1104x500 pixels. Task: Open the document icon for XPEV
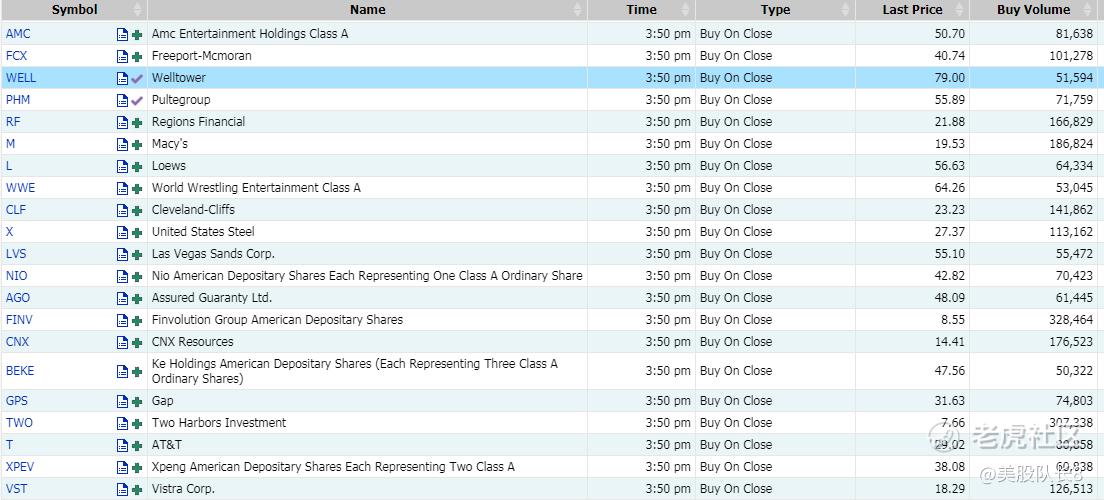click(x=123, y=467)
